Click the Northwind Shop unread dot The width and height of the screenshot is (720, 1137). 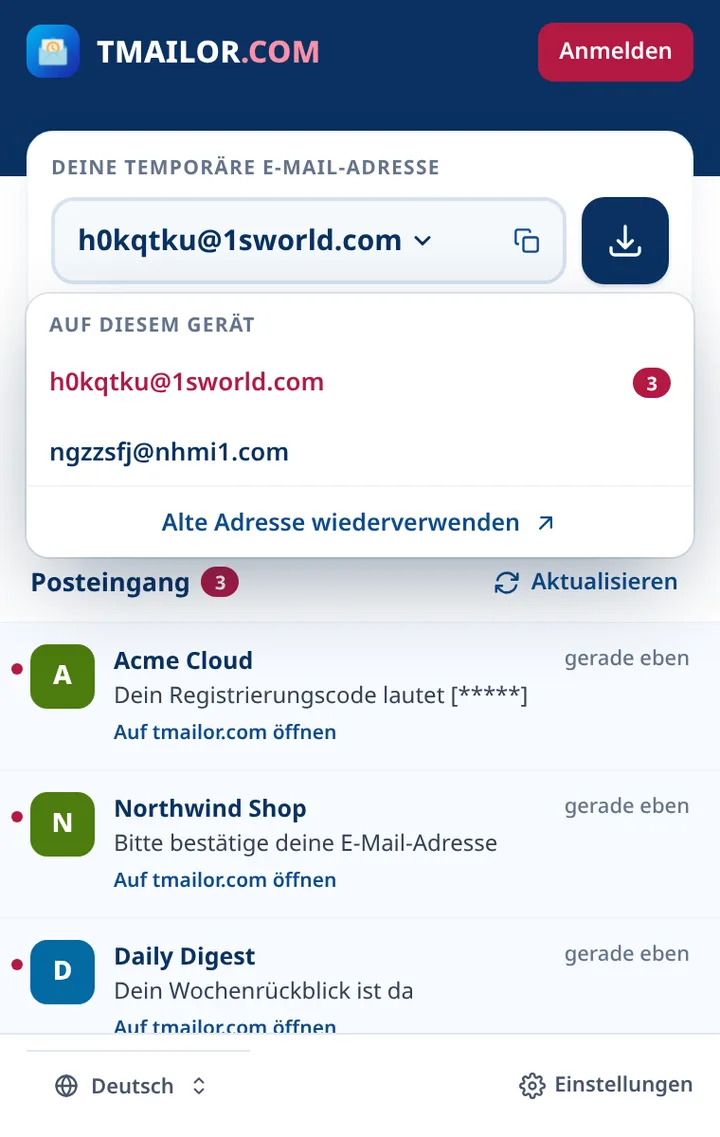(17, 816)
